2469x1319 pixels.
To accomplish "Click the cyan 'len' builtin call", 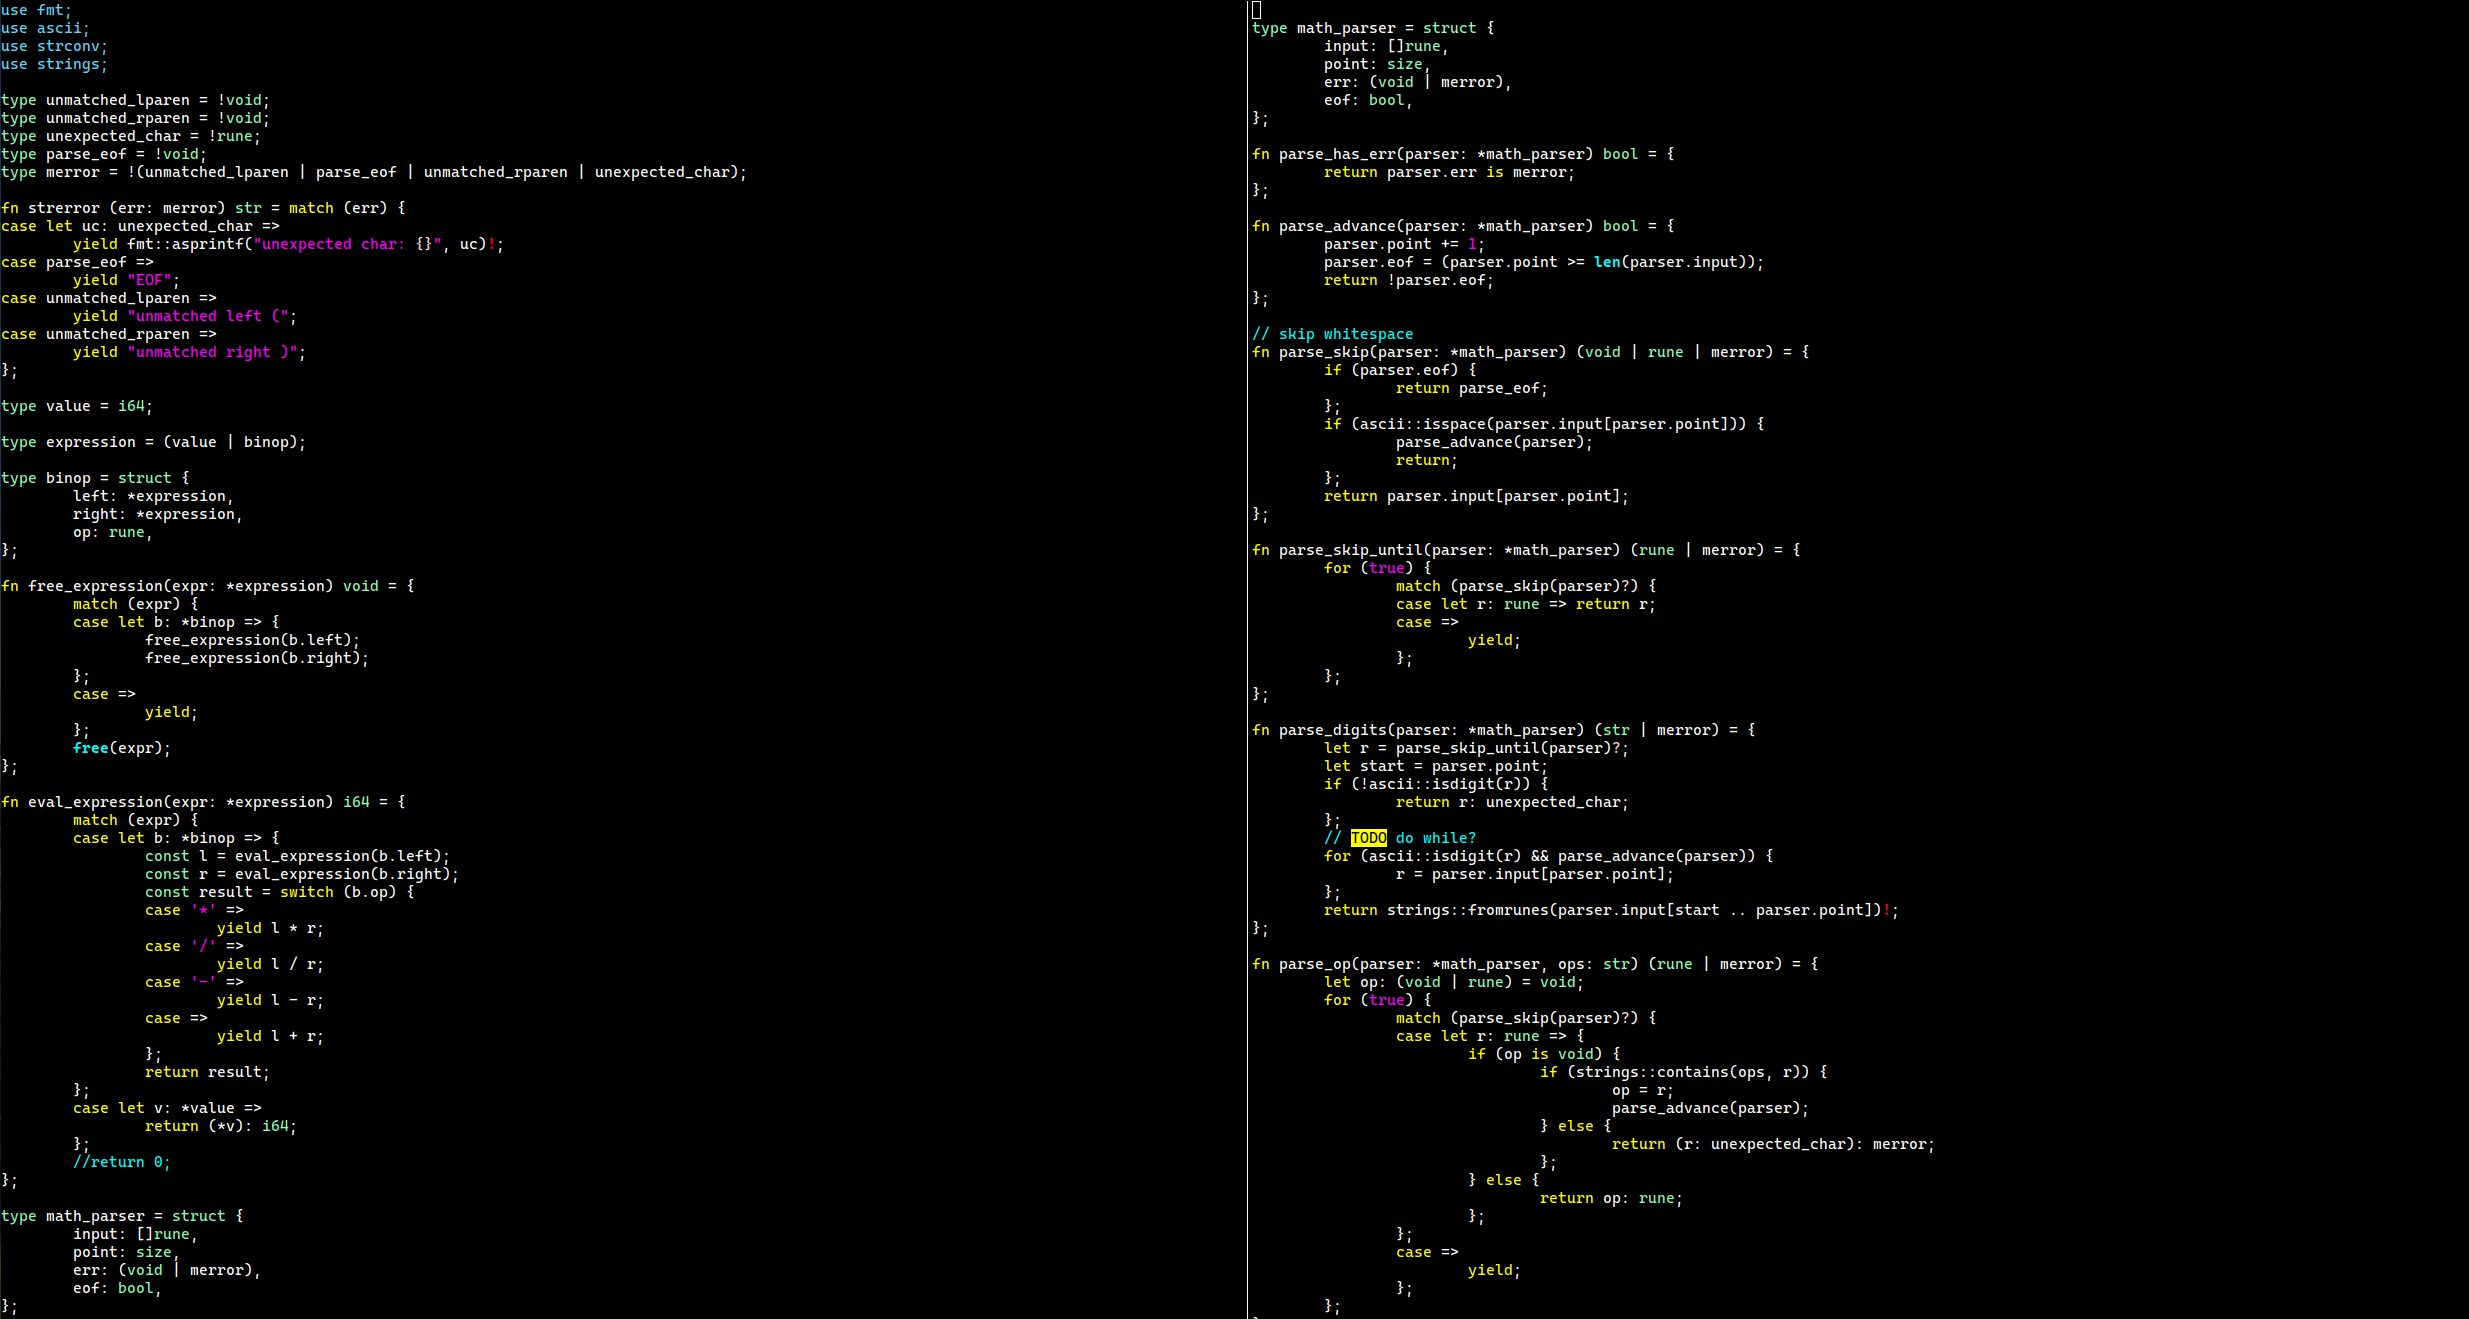I will point(1607,262).
